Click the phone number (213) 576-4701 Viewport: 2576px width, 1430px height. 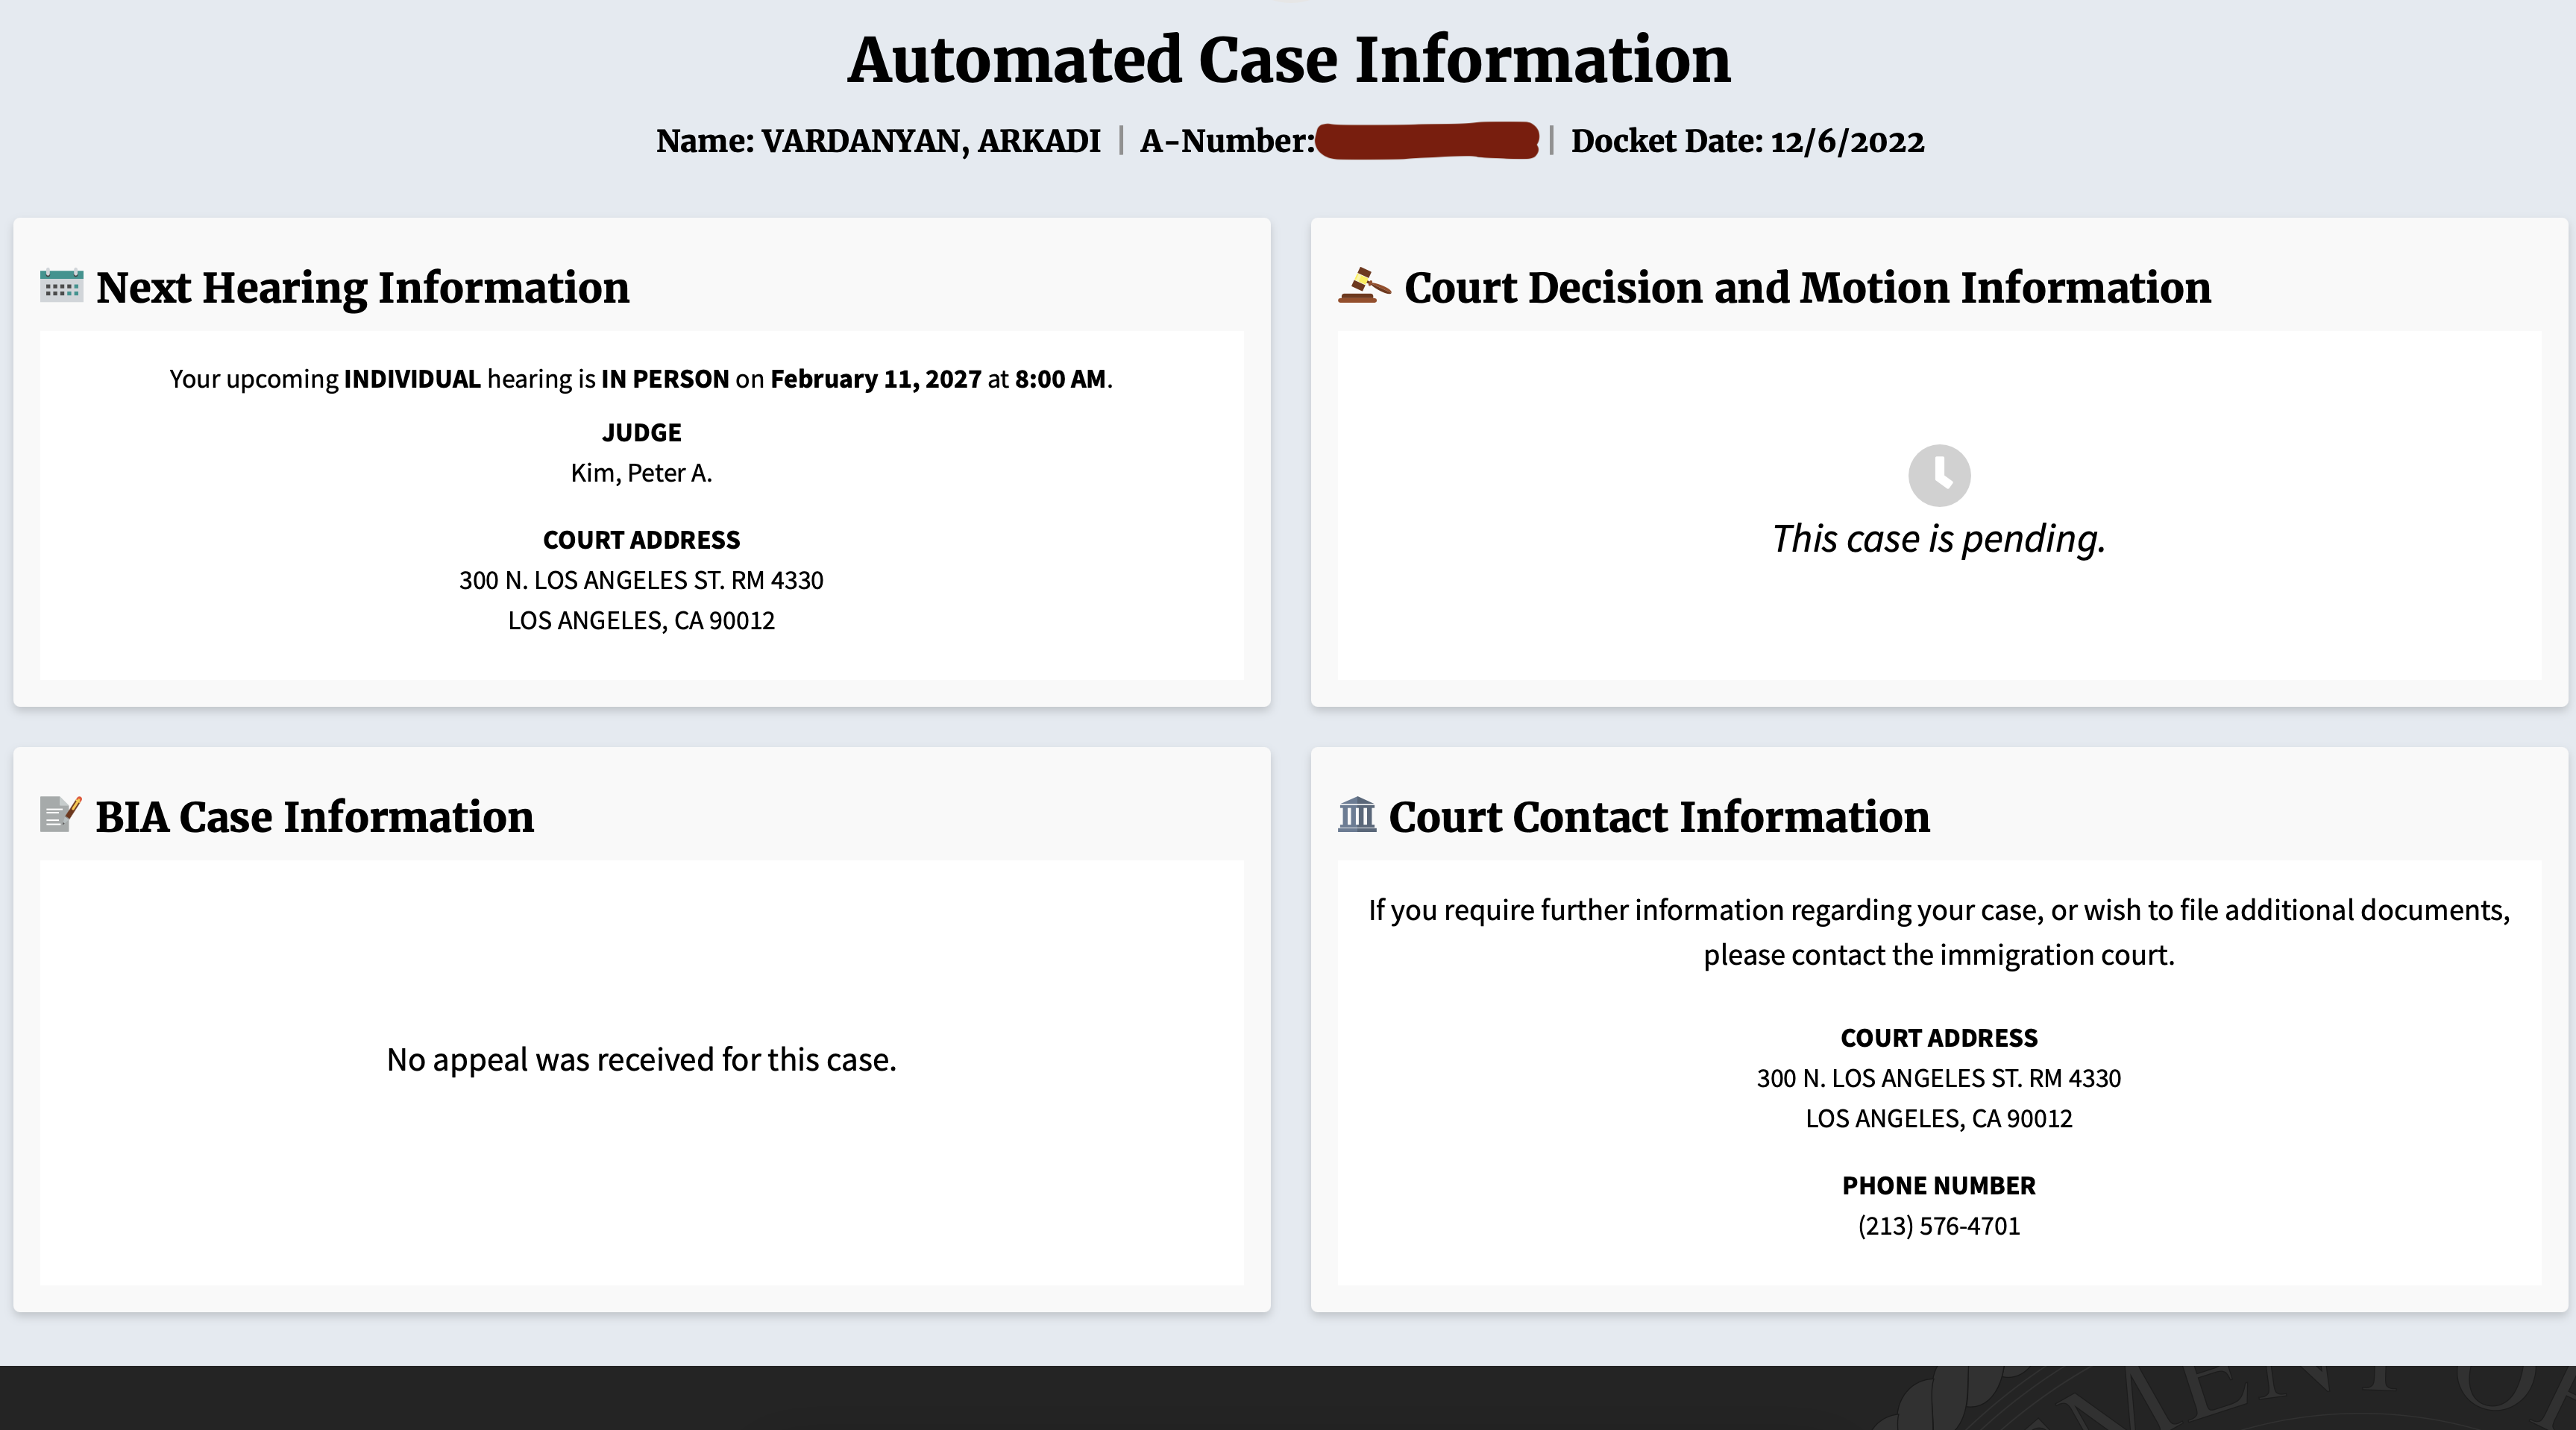(x=1939, y=1226)
